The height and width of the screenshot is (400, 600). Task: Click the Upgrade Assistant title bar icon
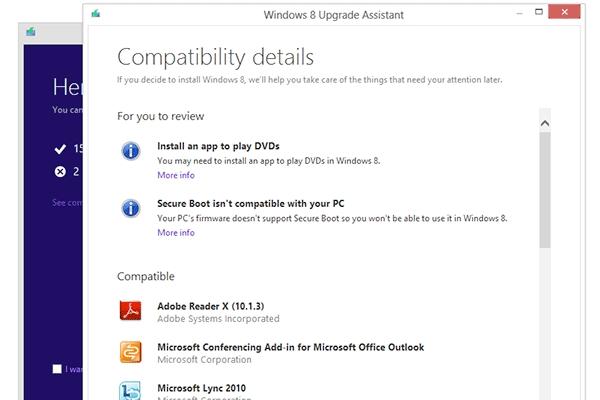(x=96, y=14)
